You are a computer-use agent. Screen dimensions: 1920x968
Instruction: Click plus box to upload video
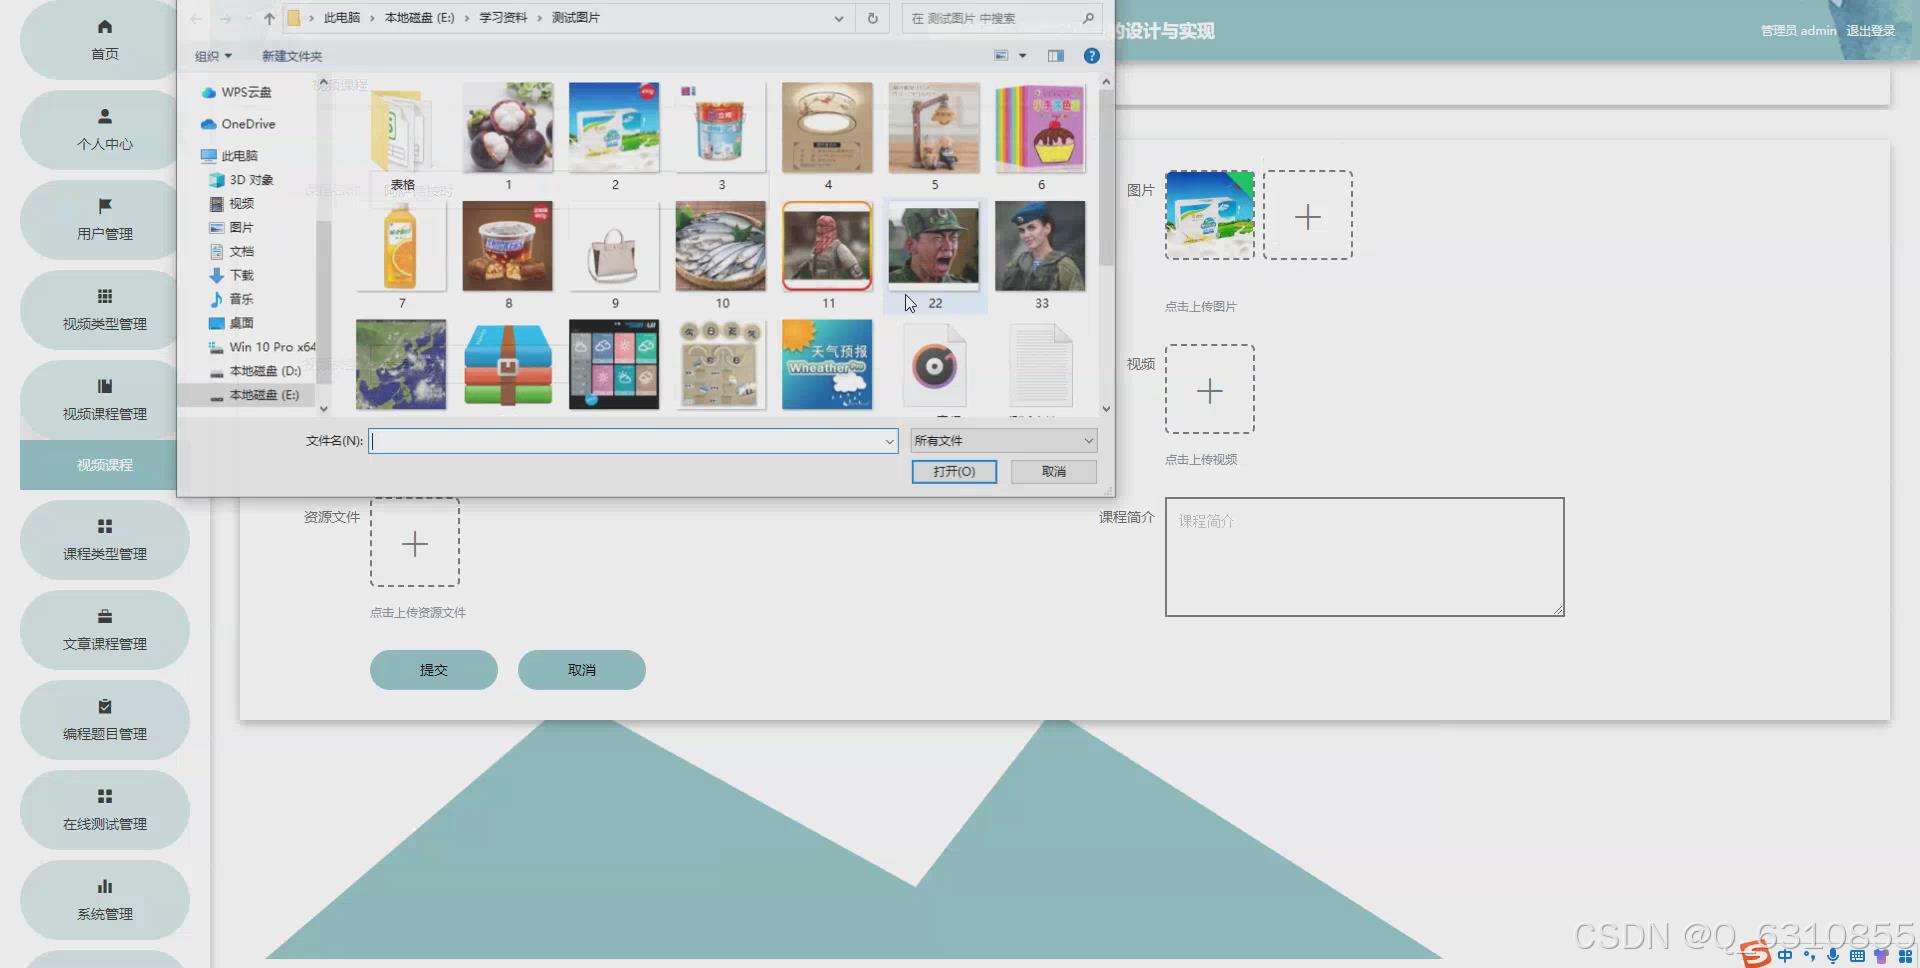[1210, 389]
